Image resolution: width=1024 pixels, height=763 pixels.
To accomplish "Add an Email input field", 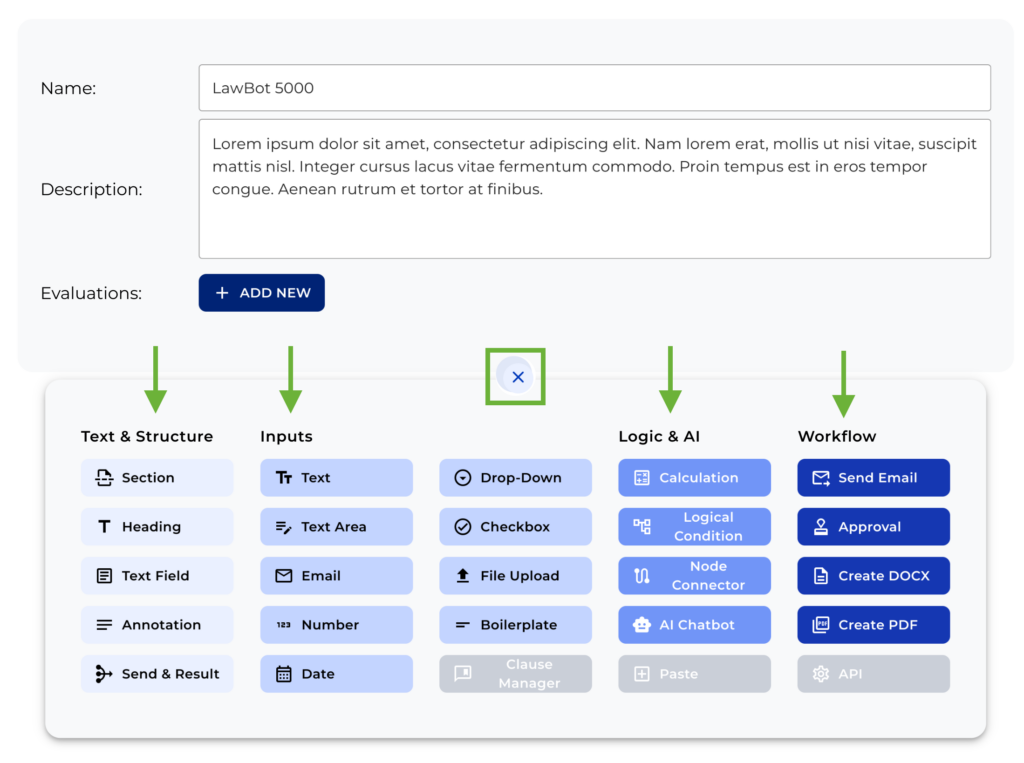I will coord(336,575).
